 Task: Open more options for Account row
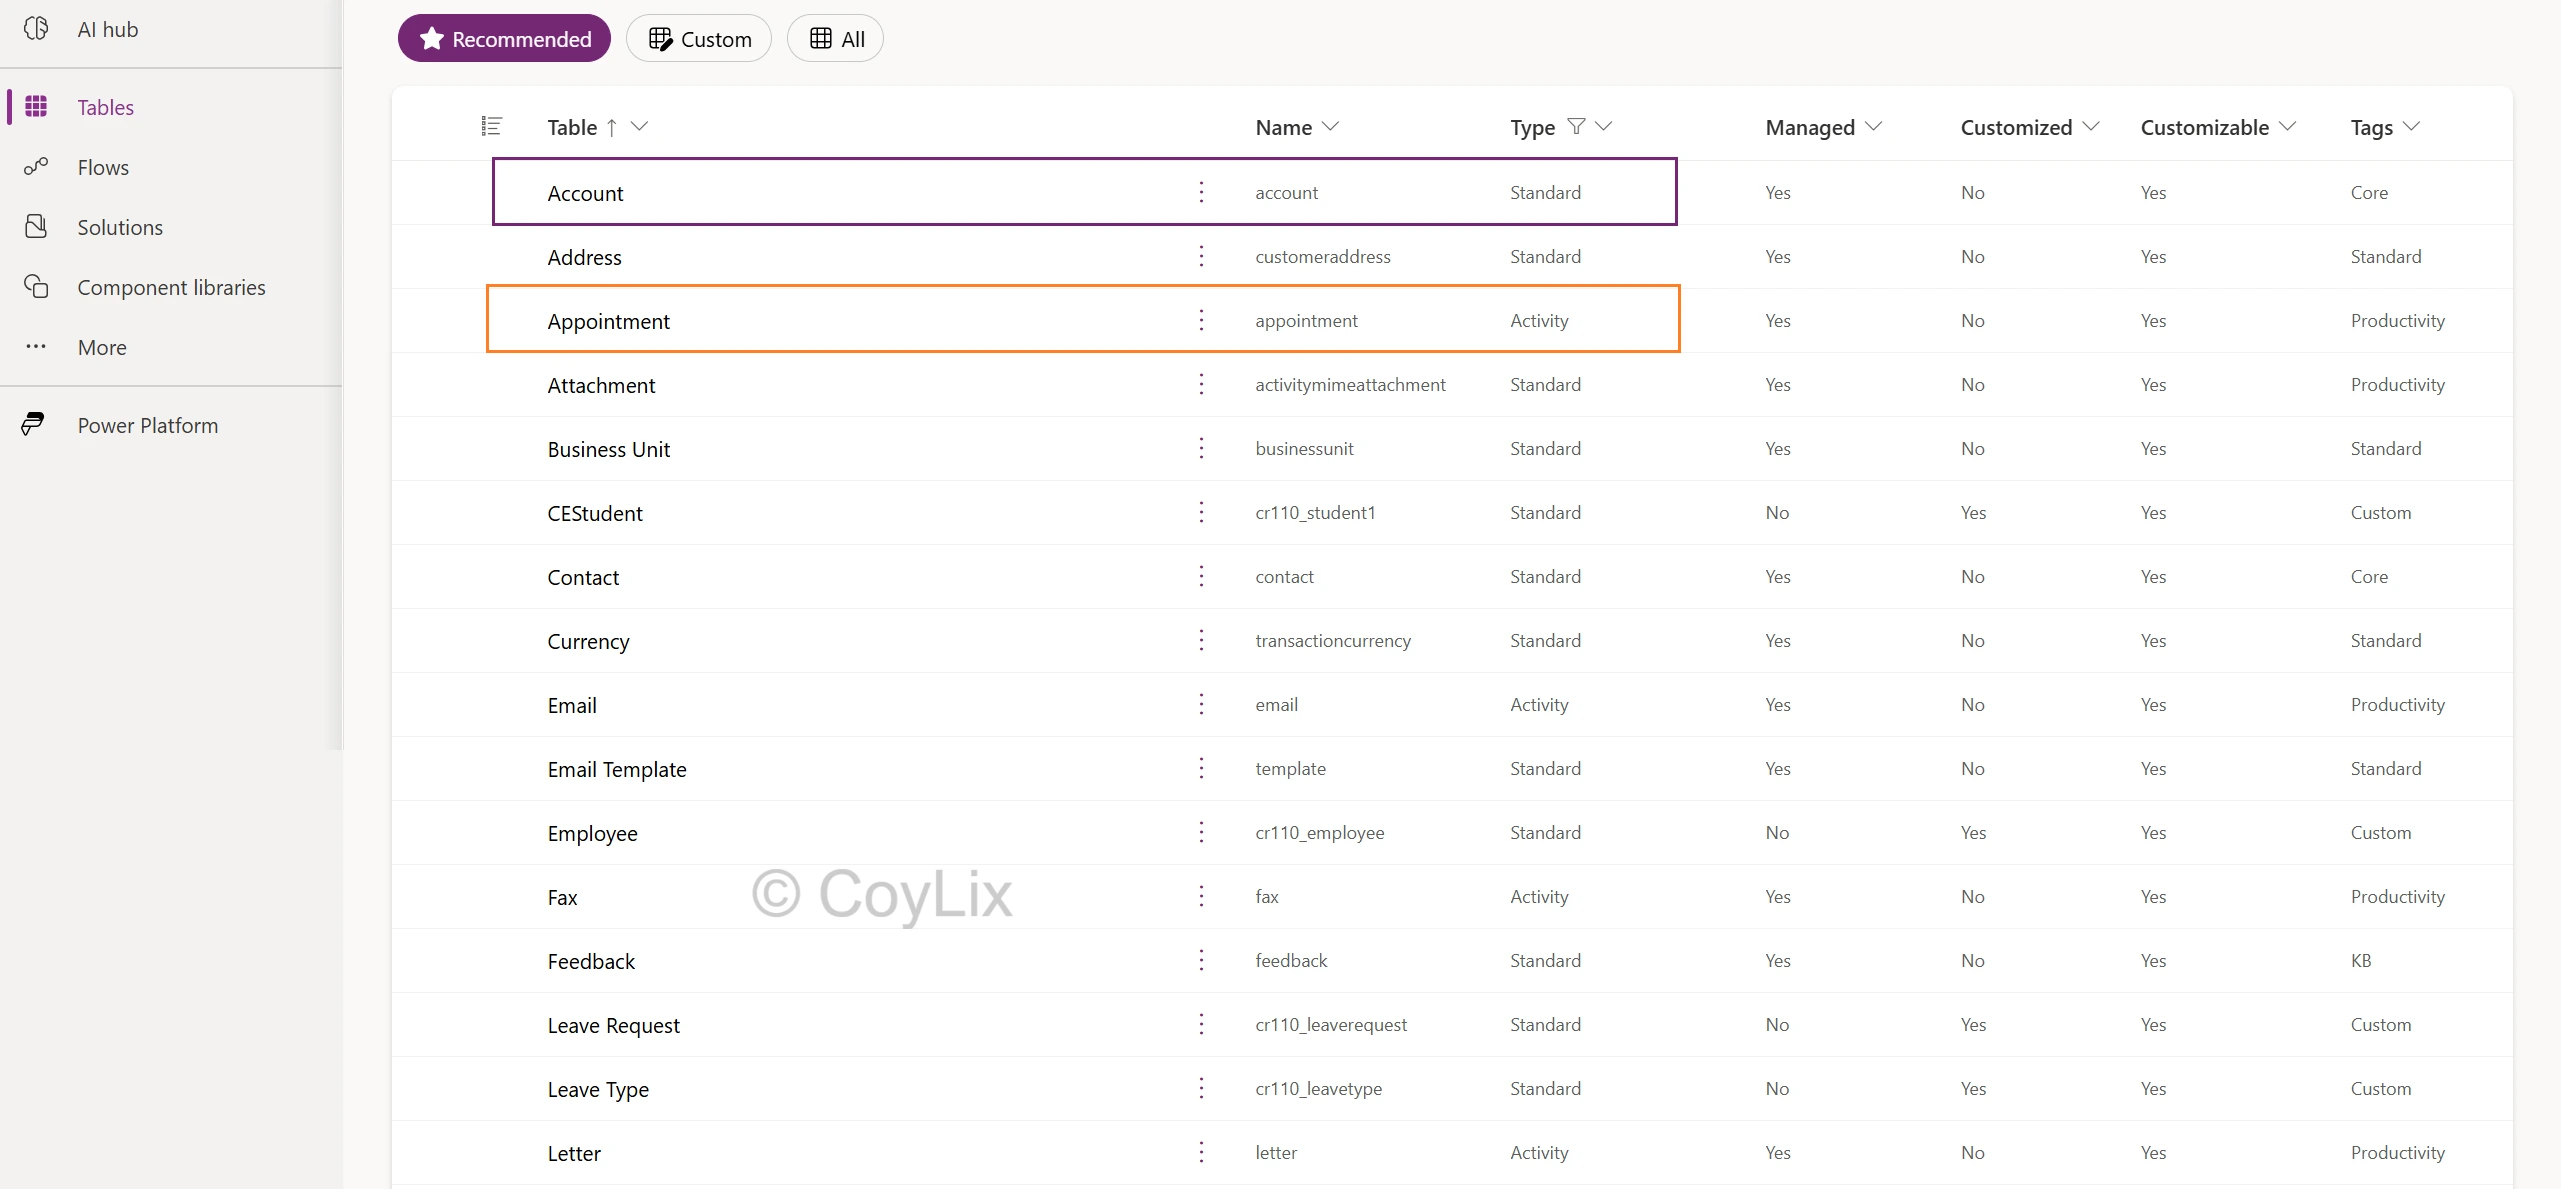coord(1201,192)
